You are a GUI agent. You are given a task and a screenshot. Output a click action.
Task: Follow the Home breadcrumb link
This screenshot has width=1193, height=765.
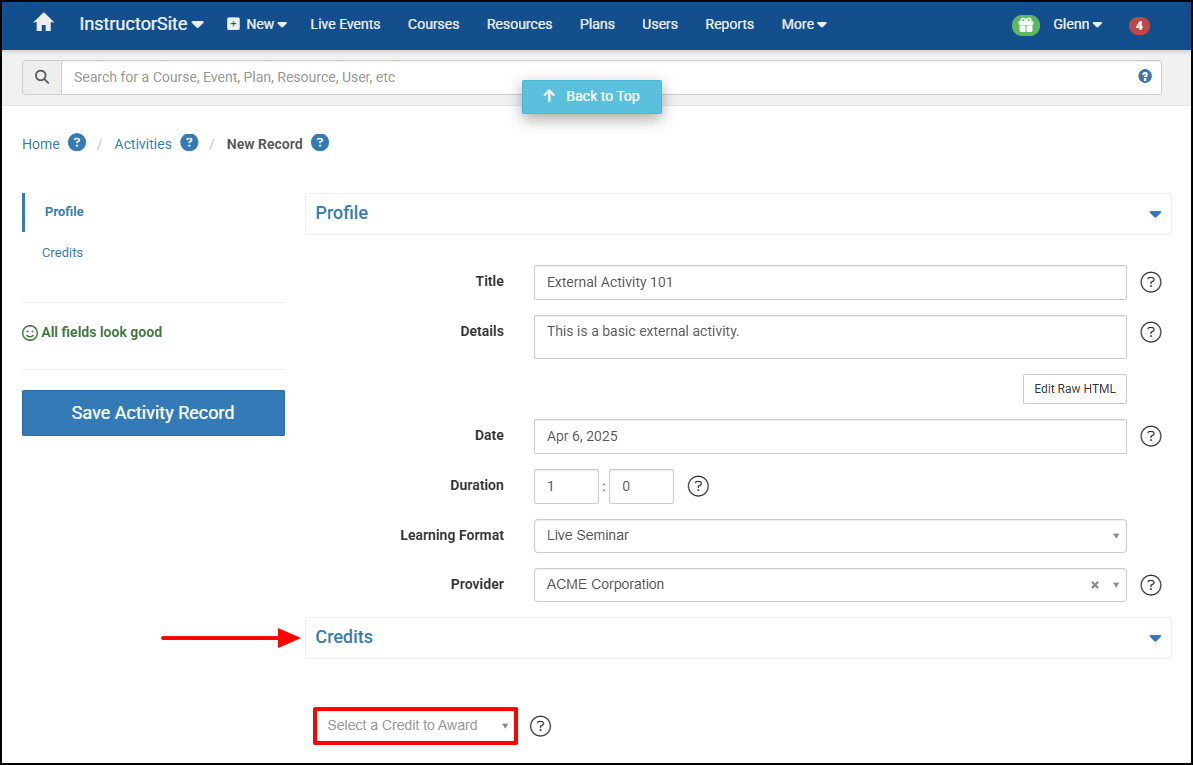(x=41, y=144)
